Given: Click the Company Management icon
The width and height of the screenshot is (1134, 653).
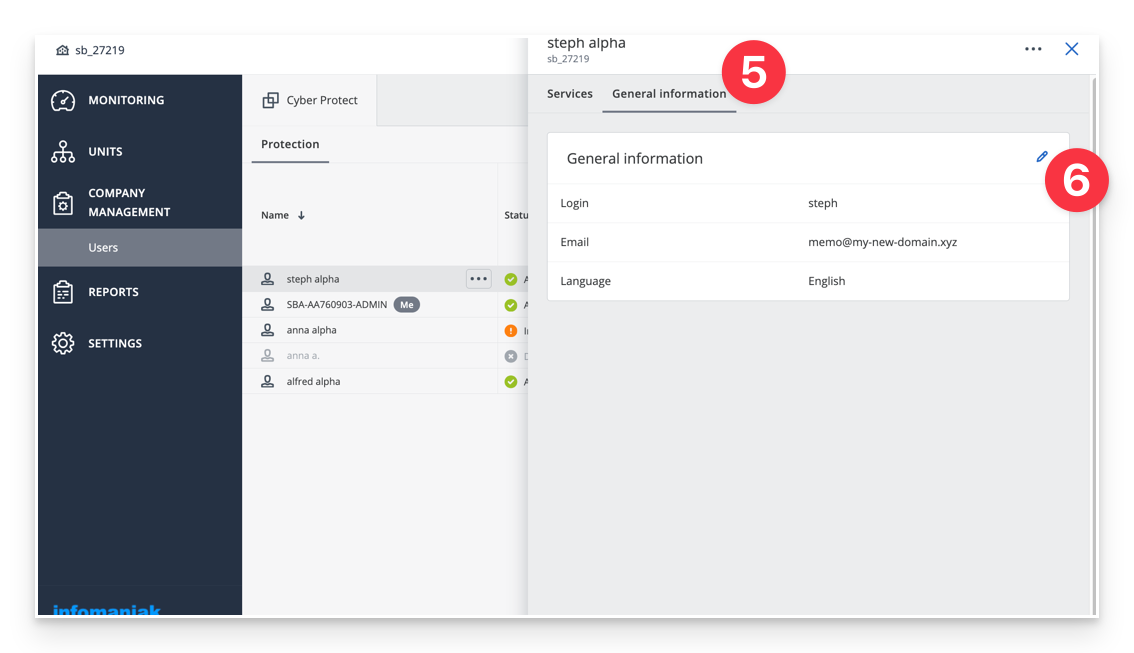Looking at the screenshot, I should (x=62, y=202).
